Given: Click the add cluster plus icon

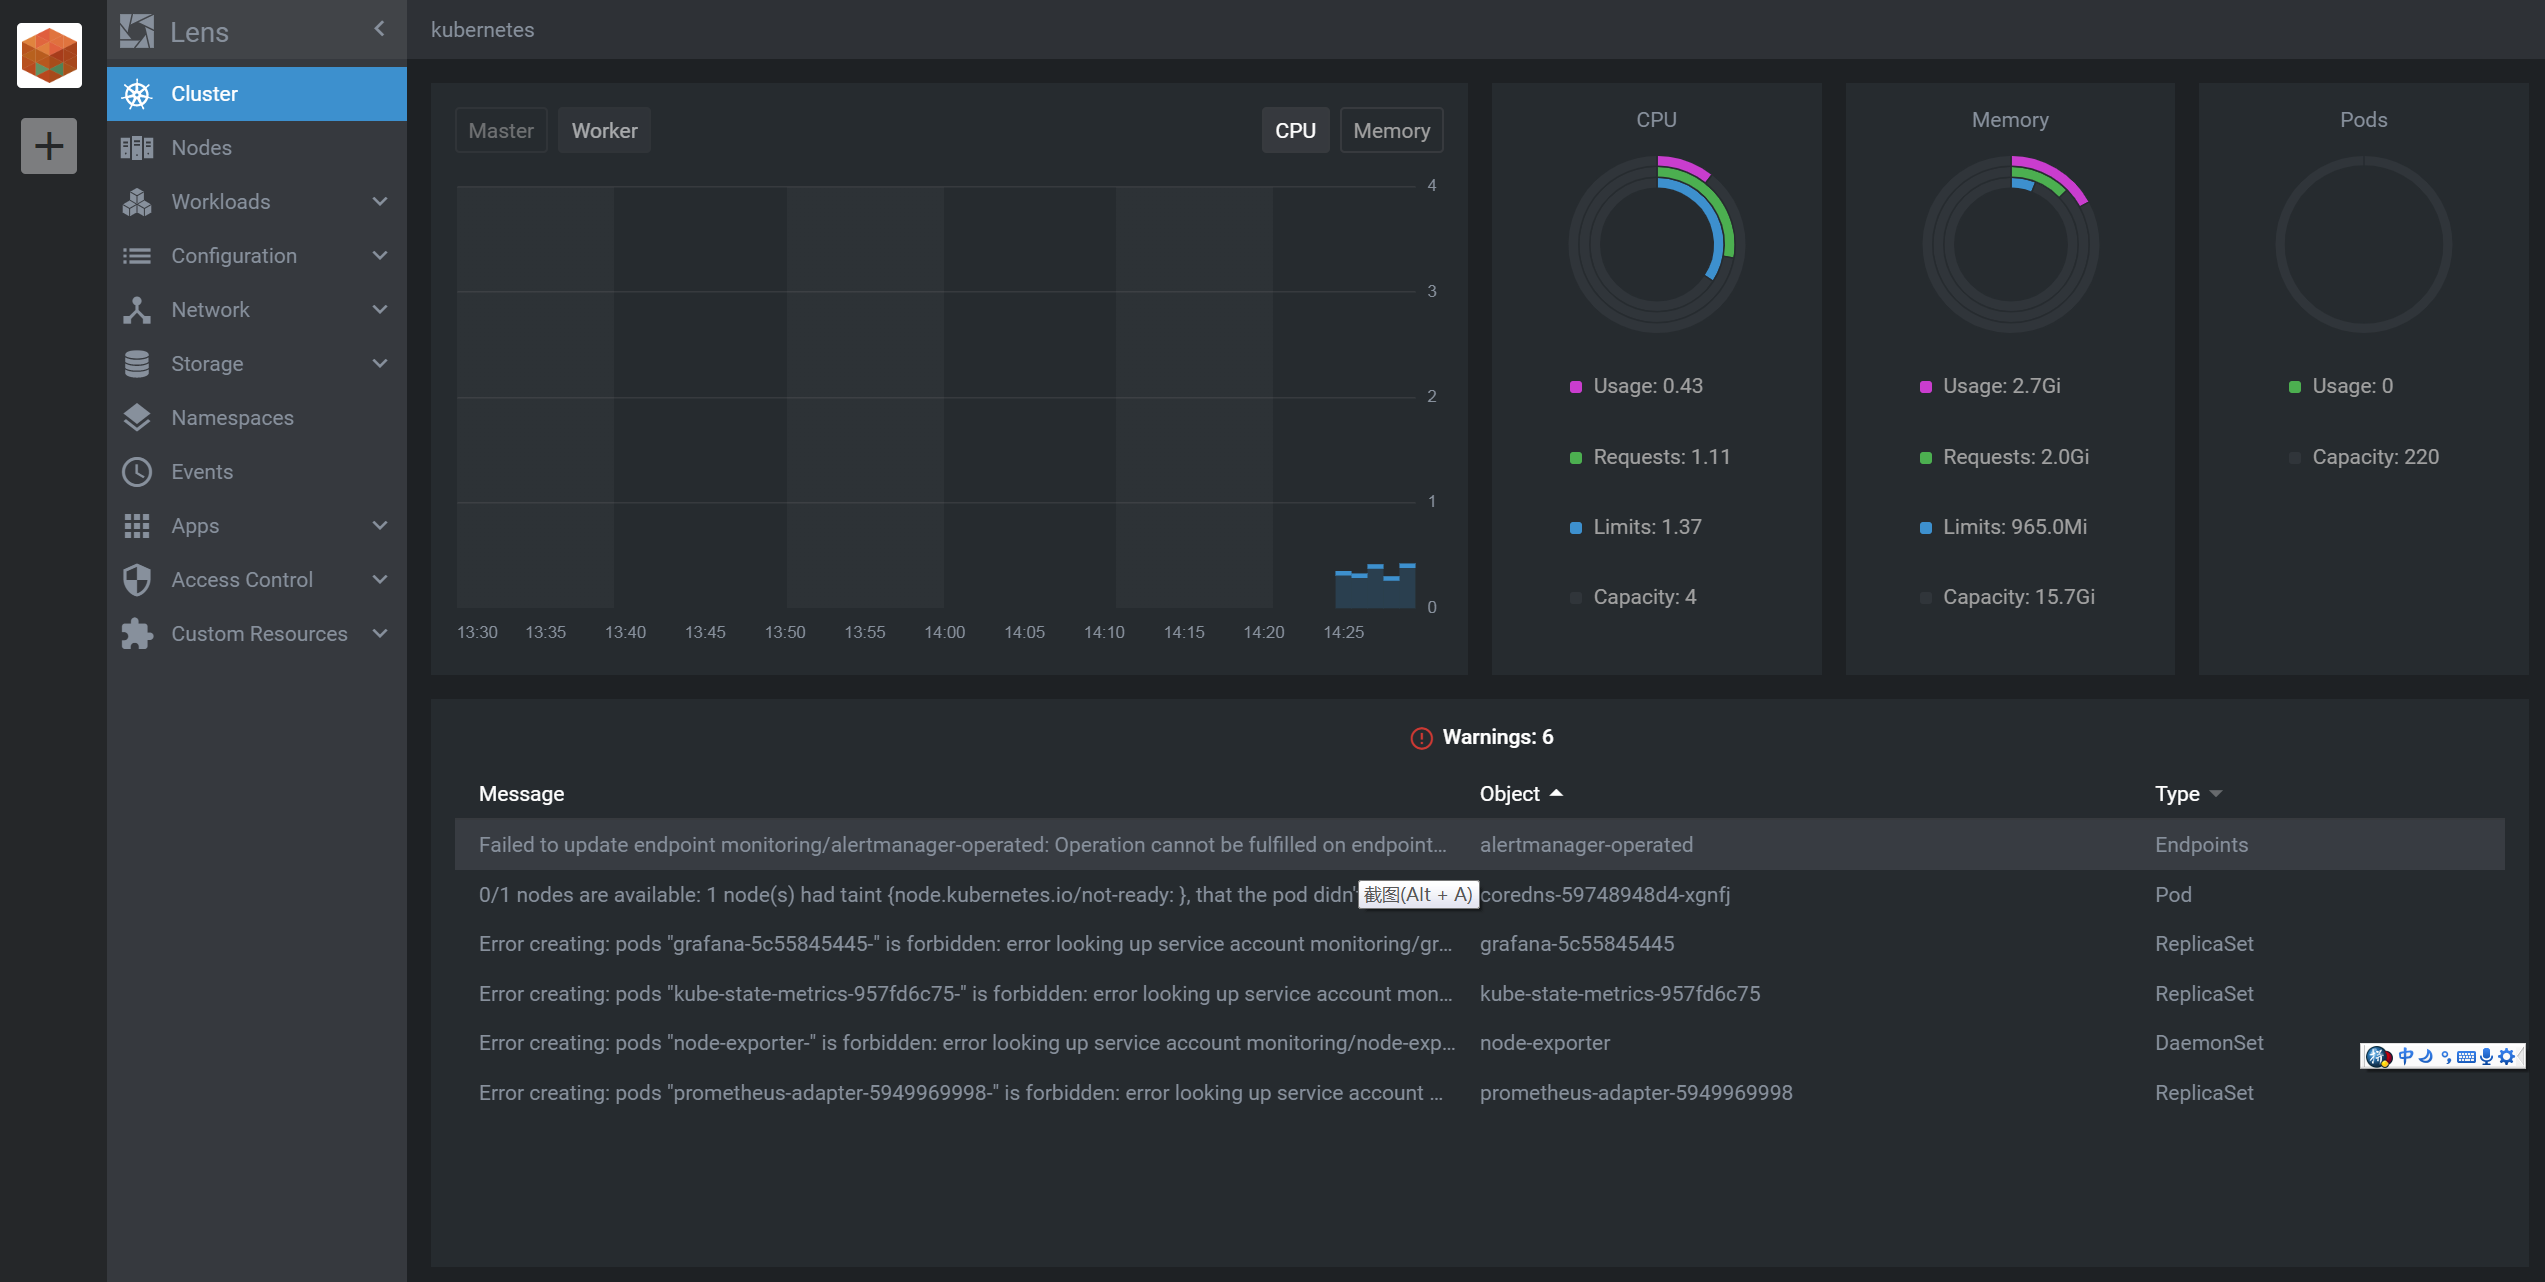Looking at the screenshot, I should click(49, 146).
